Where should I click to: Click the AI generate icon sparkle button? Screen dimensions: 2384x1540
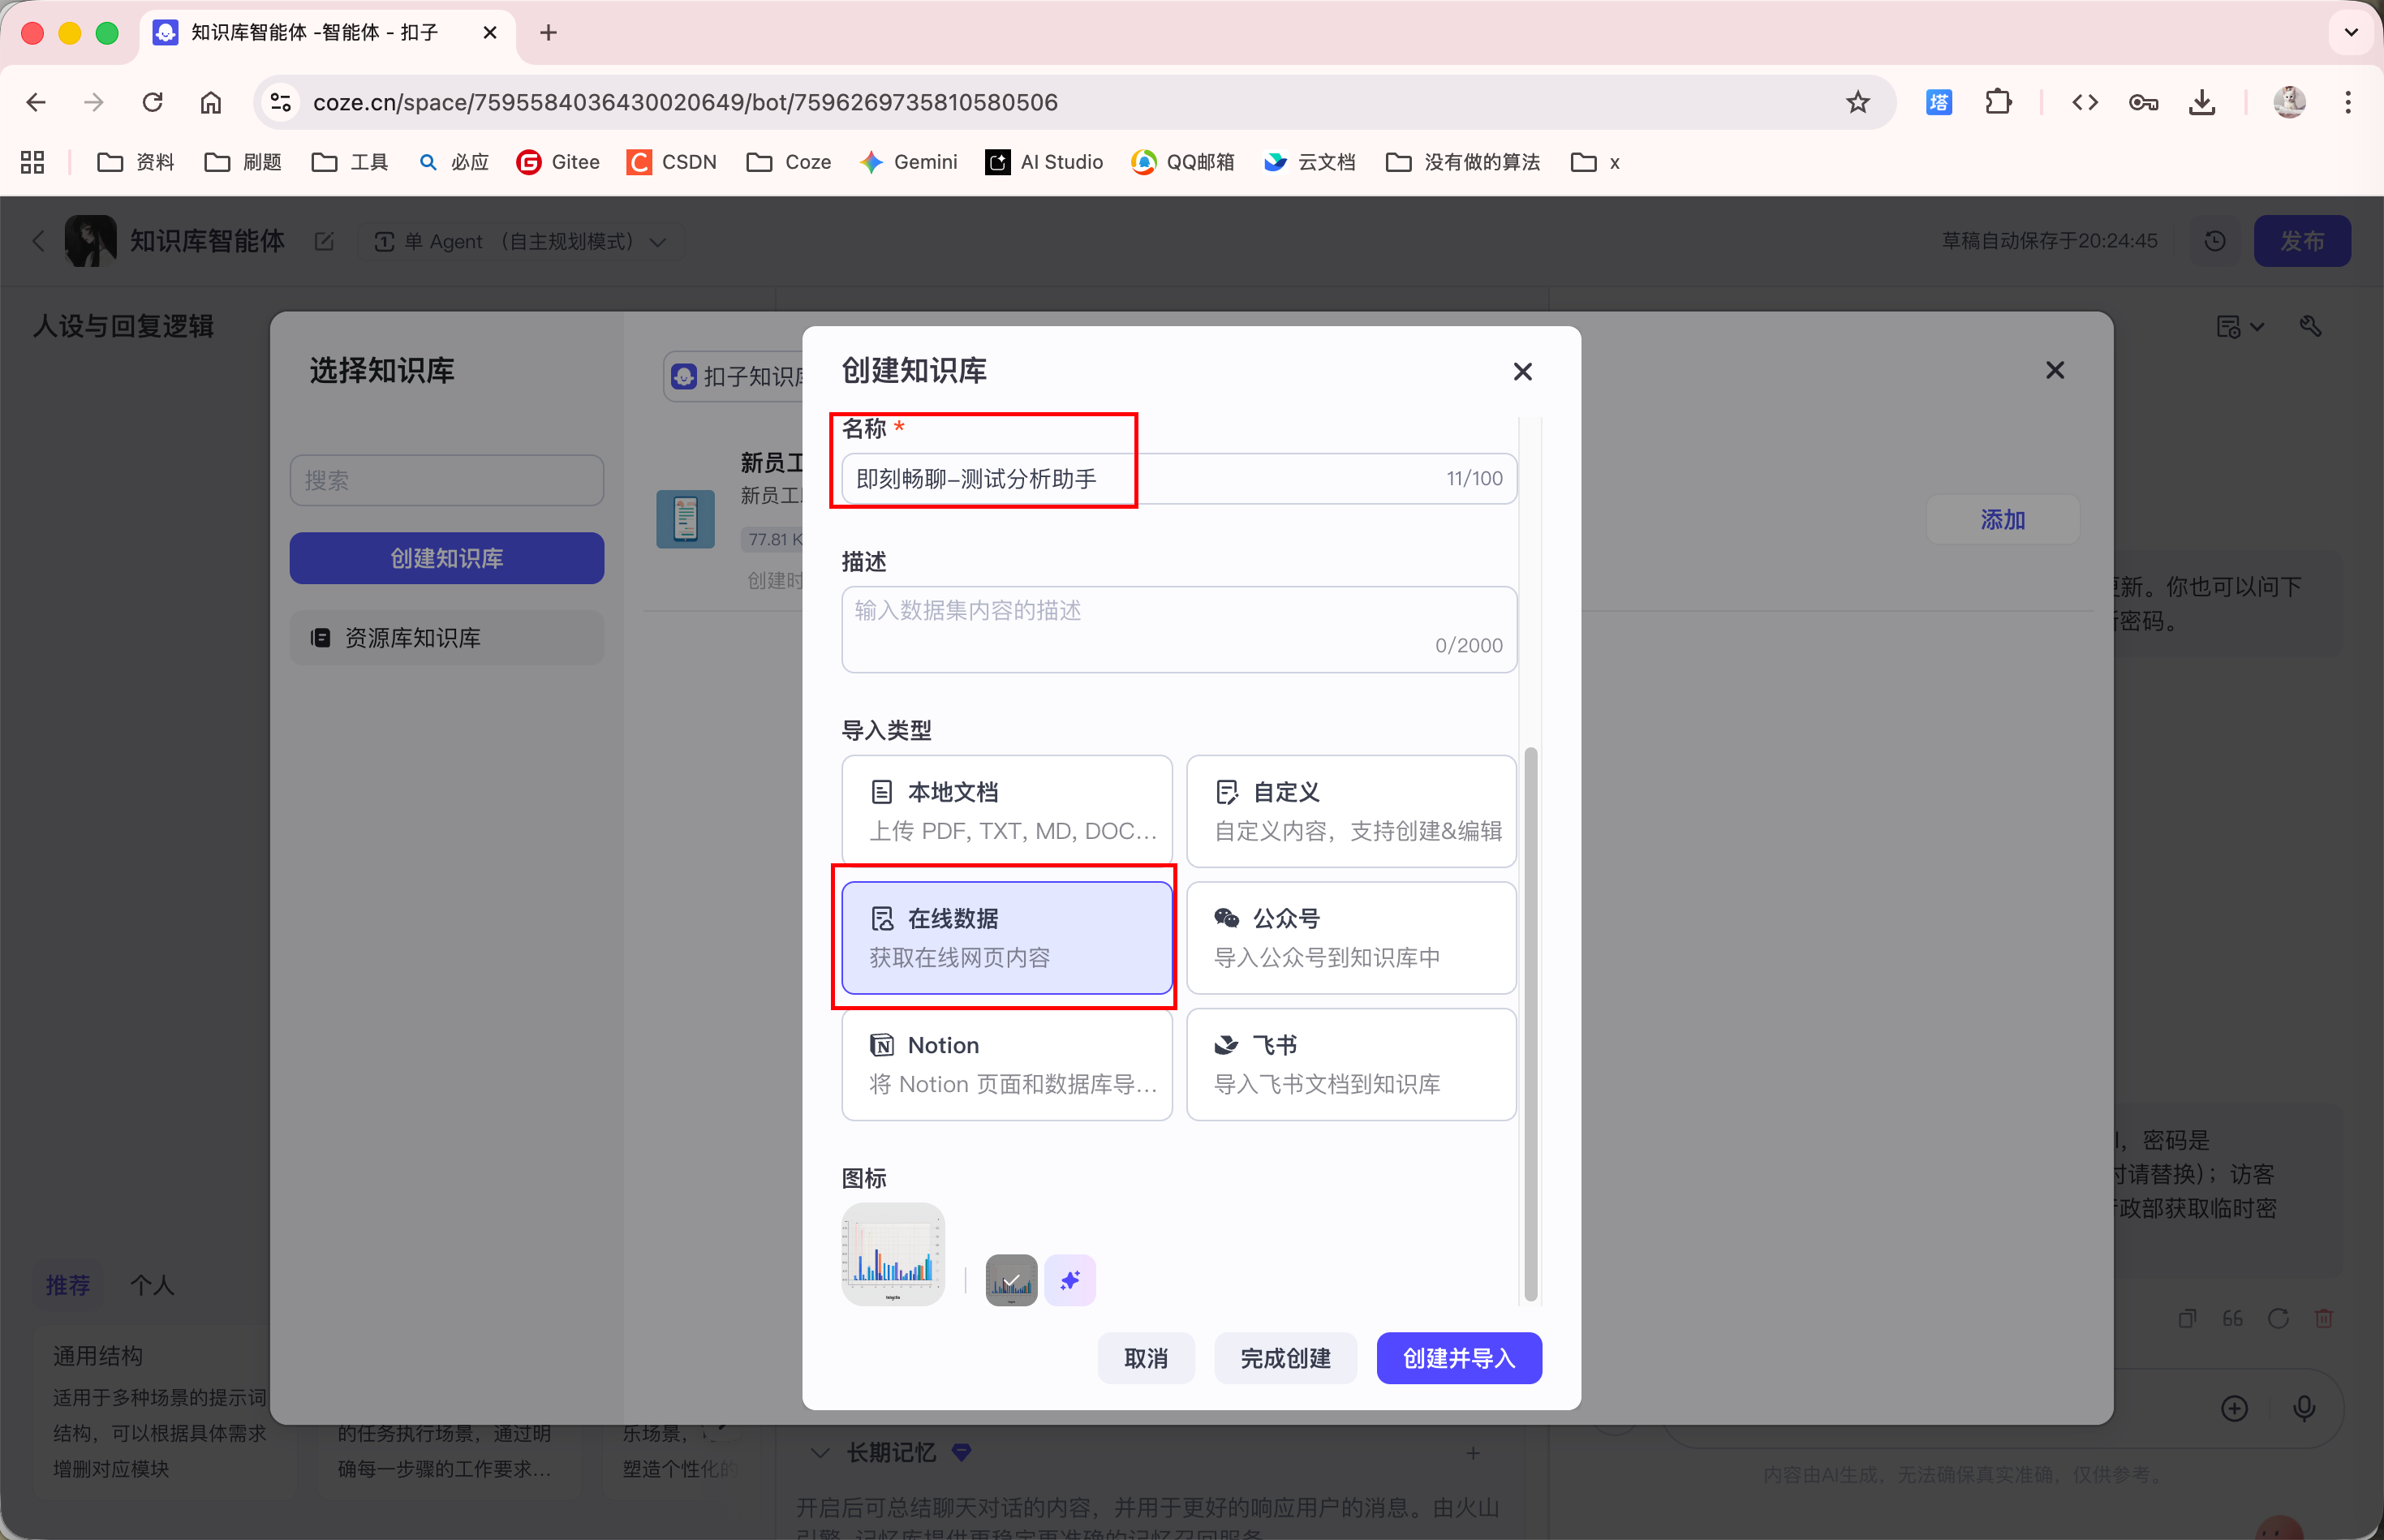tap(1070, 1280)
